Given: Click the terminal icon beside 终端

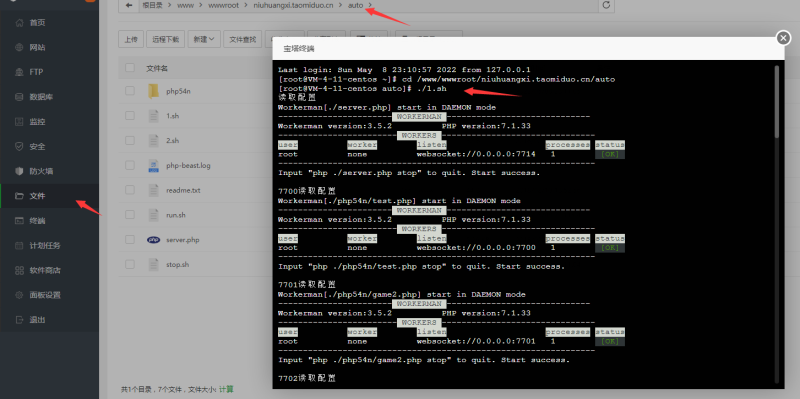Looking at the screenshot, I should point(19,221).
